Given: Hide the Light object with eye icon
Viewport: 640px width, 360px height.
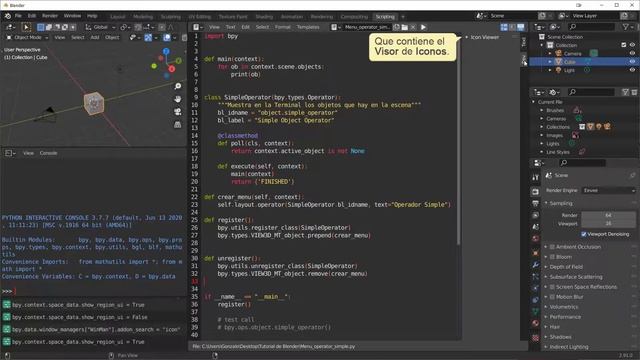Looking at the screenshot, I should [x=632, y=70].
